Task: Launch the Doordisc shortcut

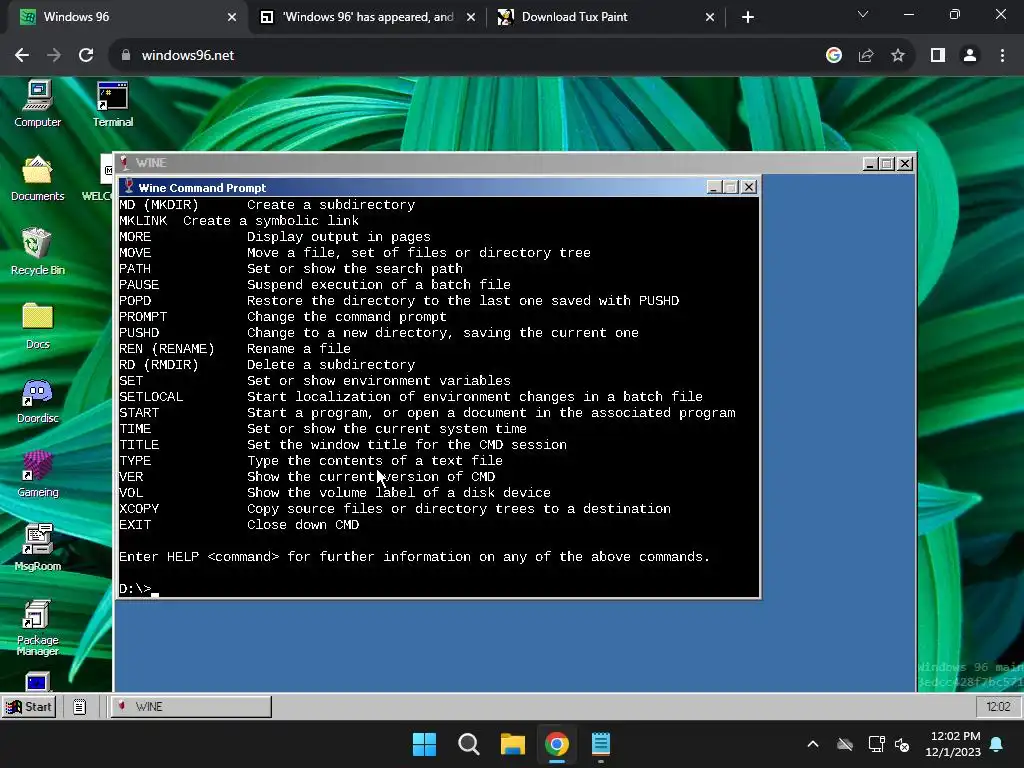Action: tap(37, 400)
